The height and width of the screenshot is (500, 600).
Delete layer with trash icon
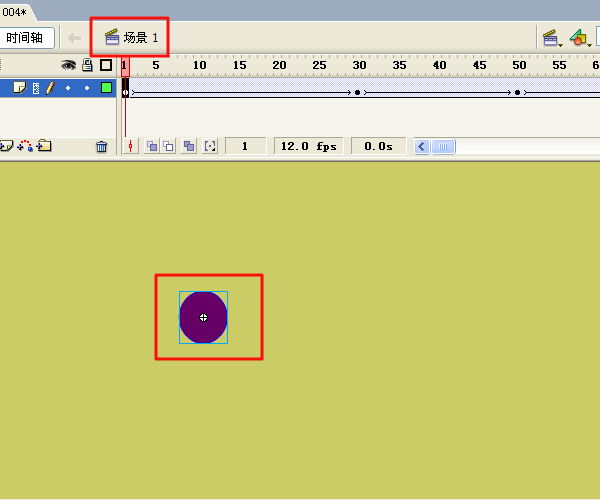coord(101,147)
